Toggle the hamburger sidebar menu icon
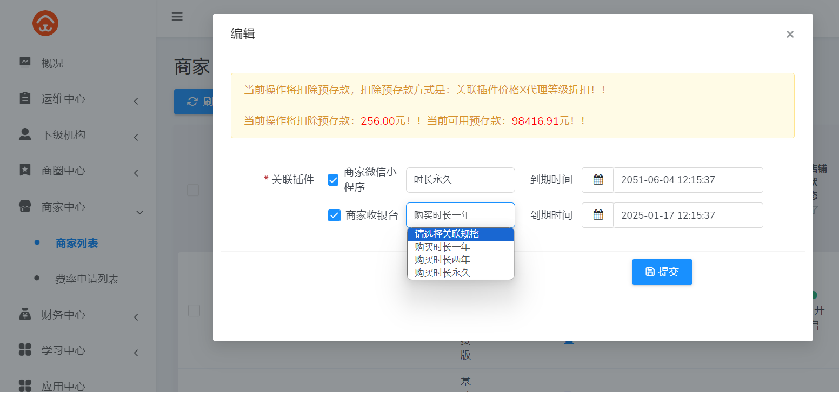839x393 pixels. tap(177, 17)
